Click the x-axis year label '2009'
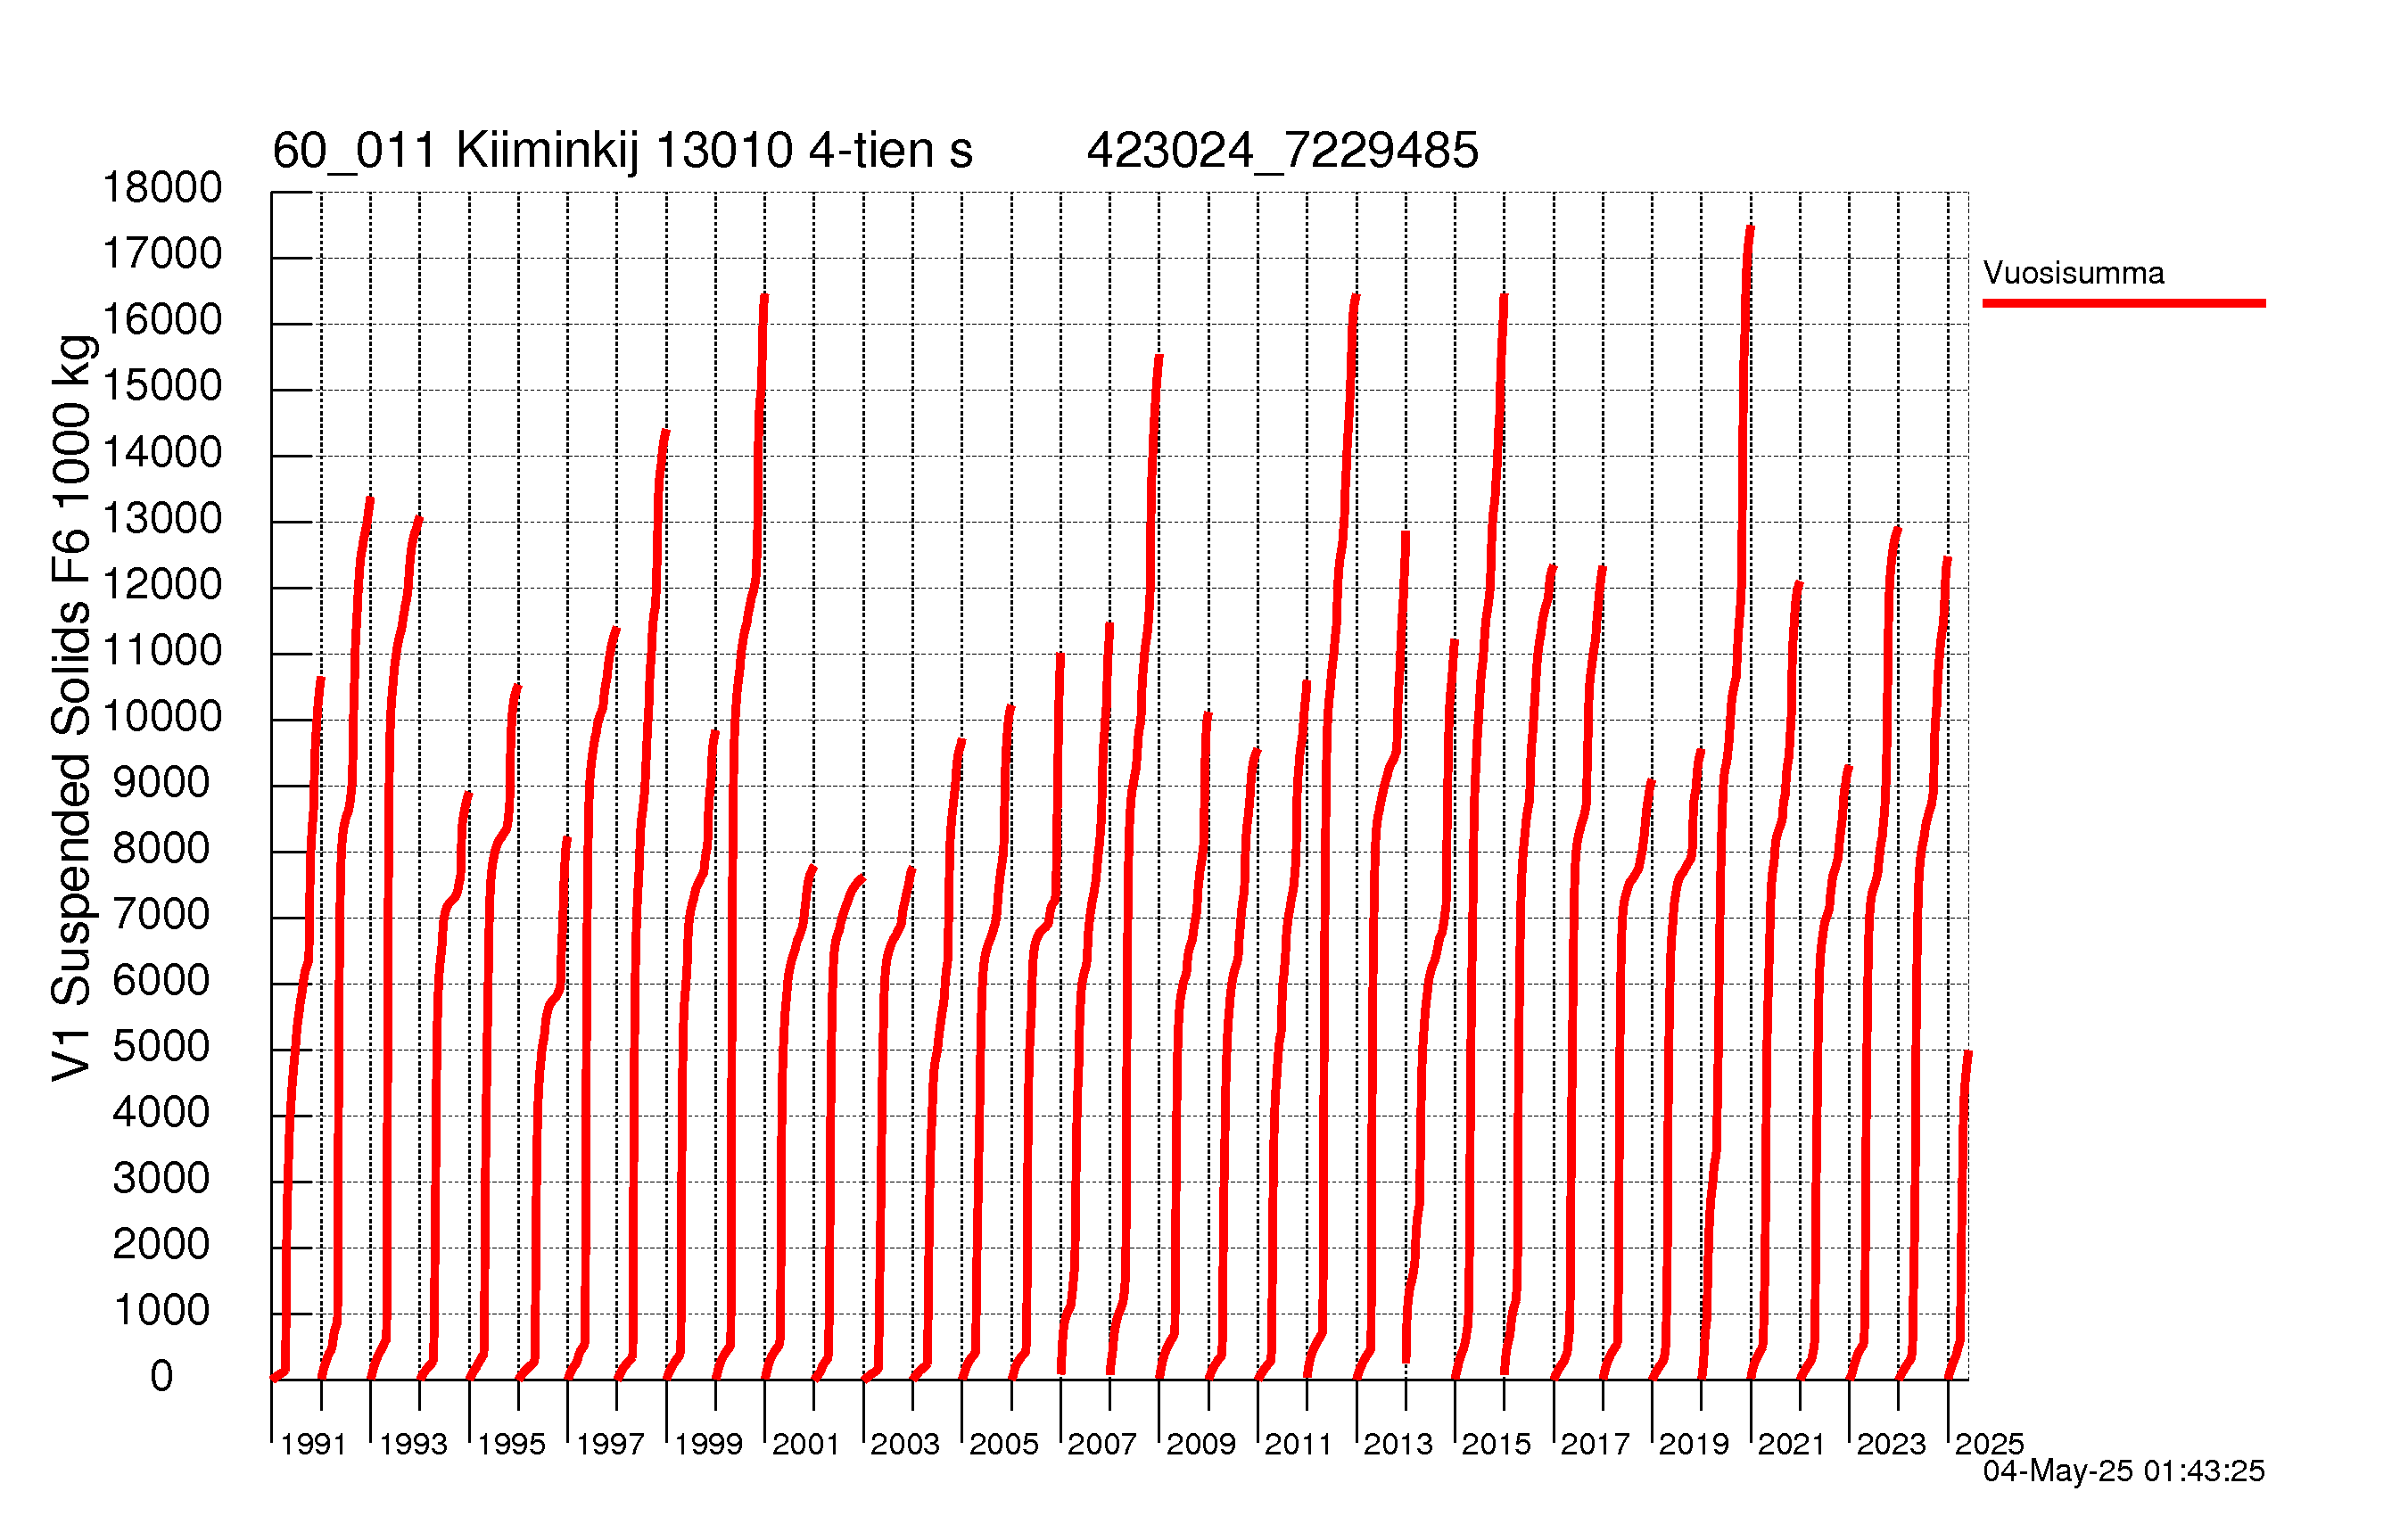 [1201, 1445]
